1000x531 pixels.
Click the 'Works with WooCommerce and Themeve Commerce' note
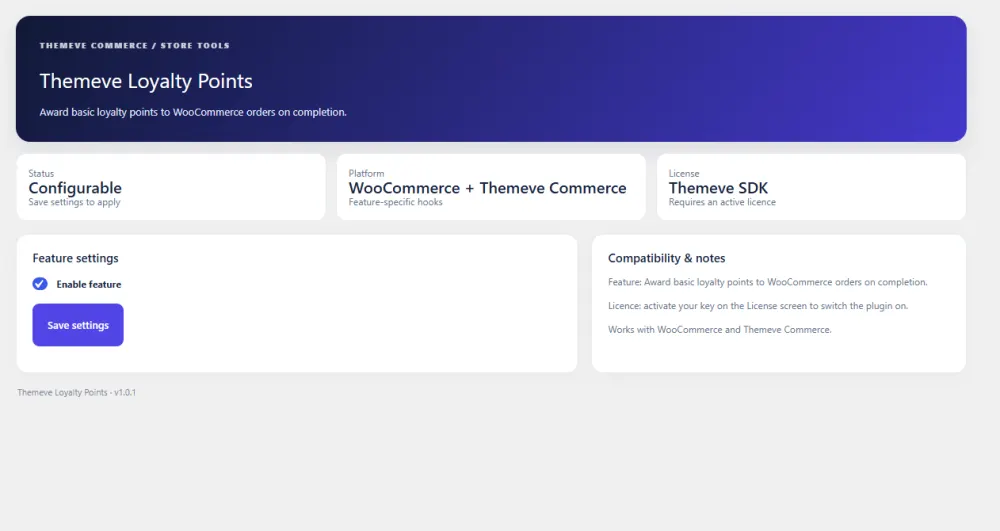pos(720,330)
